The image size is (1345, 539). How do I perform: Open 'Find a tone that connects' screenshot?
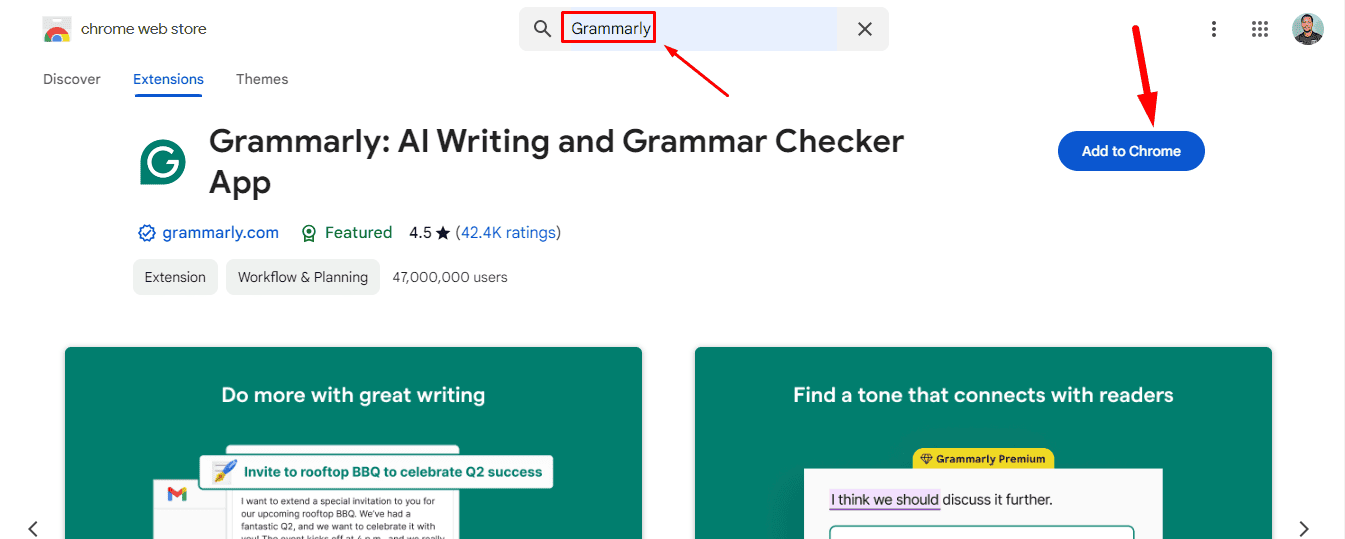[983, 443]
